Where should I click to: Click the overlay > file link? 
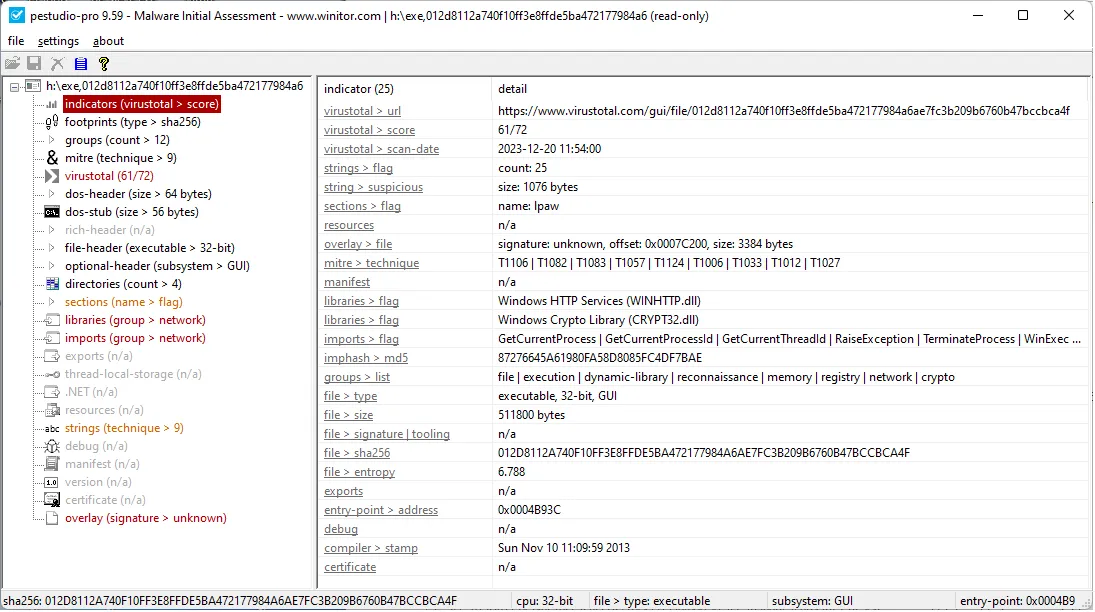tap(358, 244)
